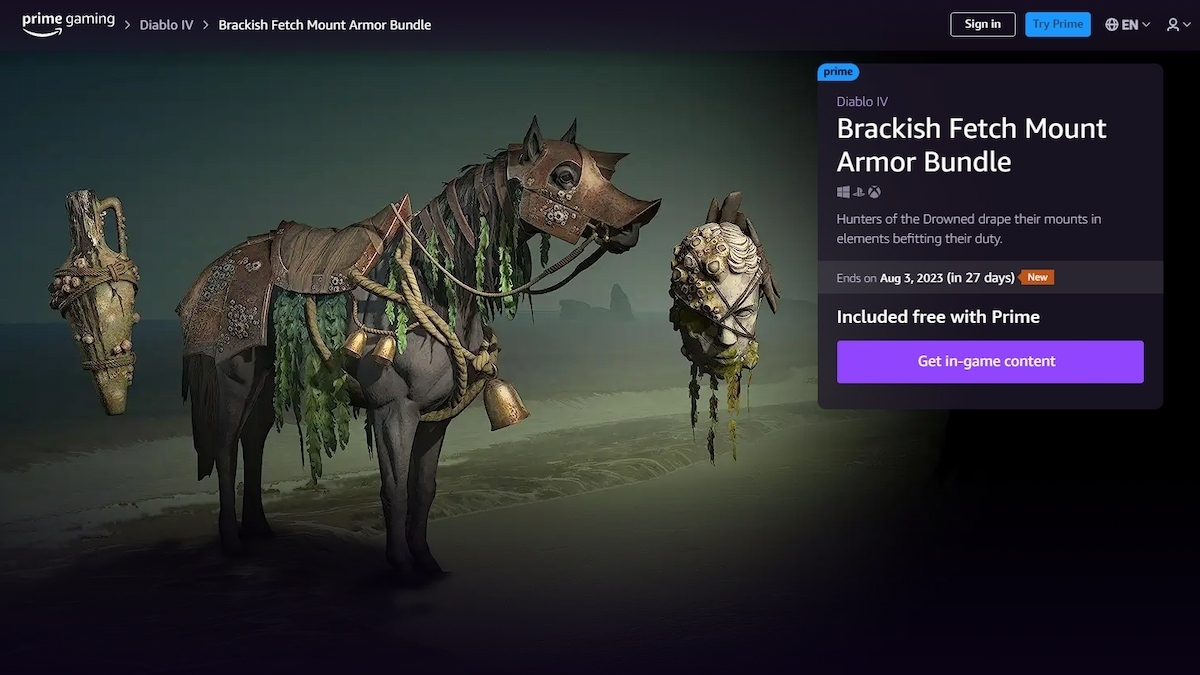The height and width of the screenshot is (675, 1200).
Task: Open the Prime Gaming home logo
Action: click(68, 24)
